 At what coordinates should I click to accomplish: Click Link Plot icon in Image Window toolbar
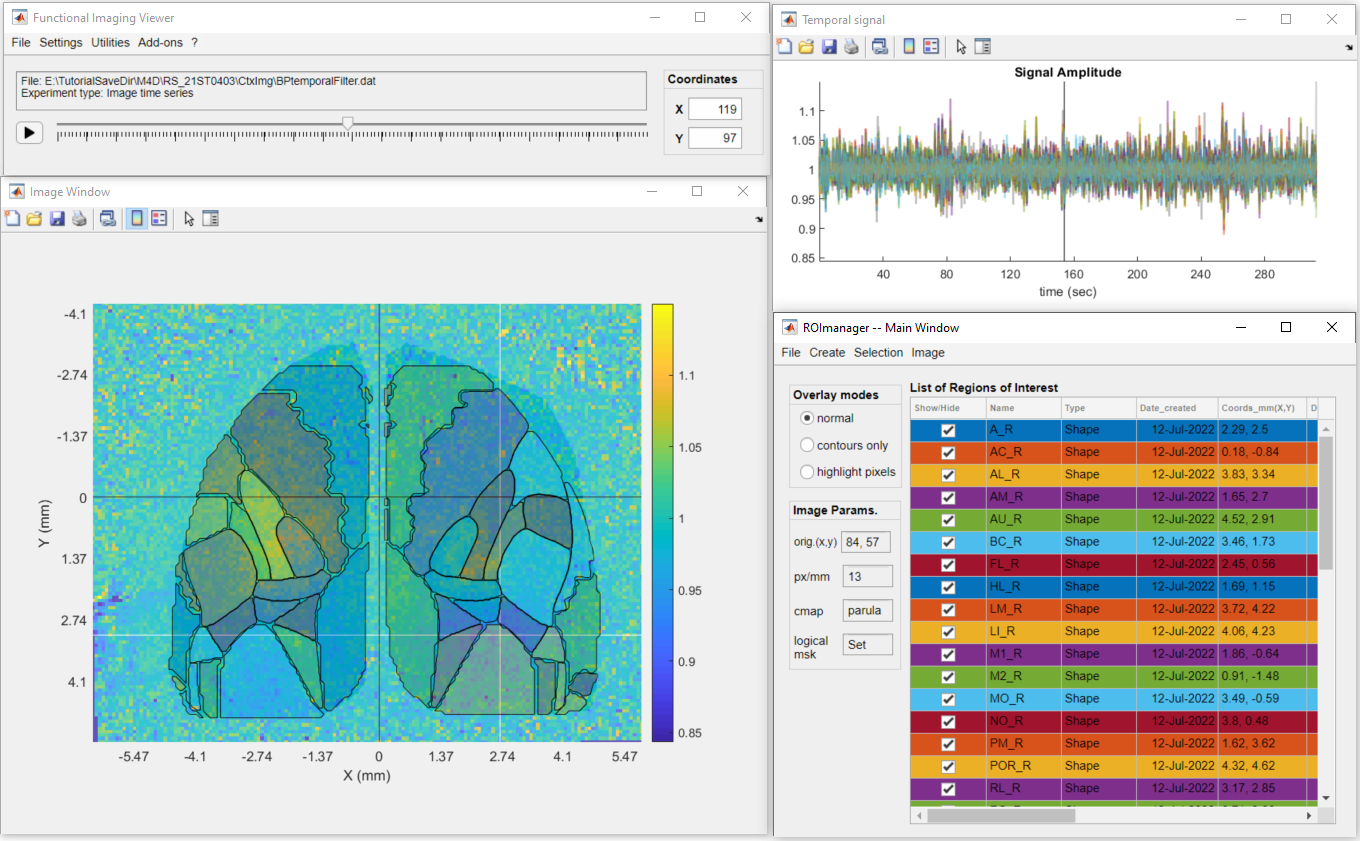pyautogui.click(x=108, y=219)
